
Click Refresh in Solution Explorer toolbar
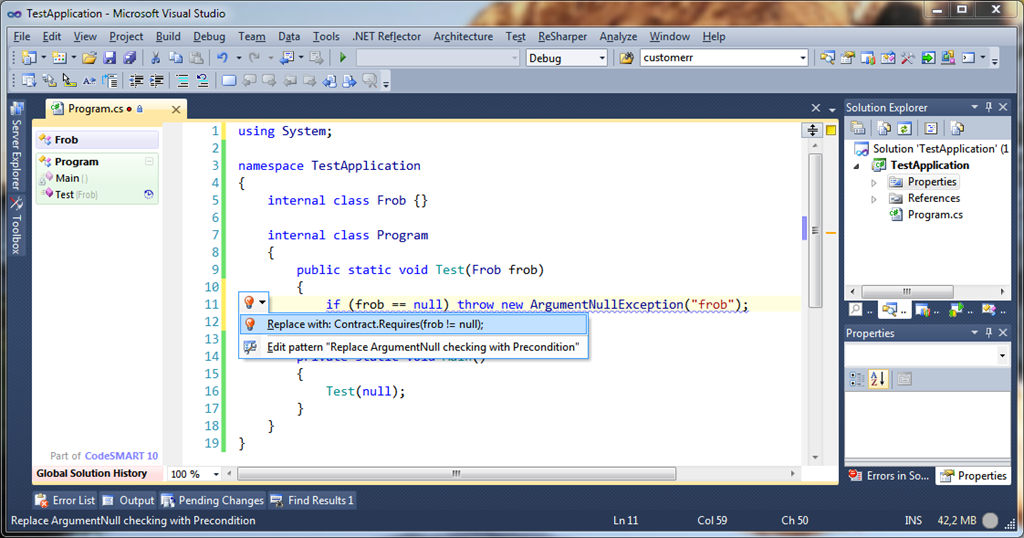[904, 128]
